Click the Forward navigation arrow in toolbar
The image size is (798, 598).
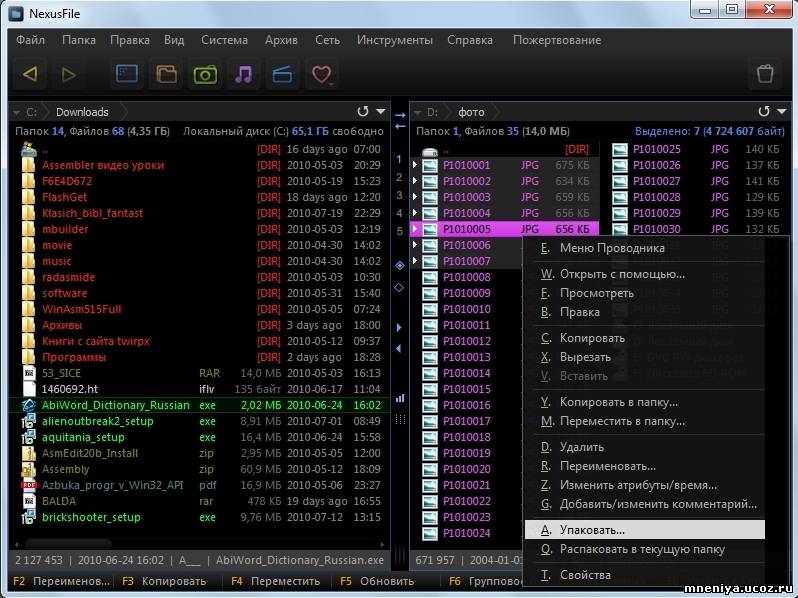(68, 74)
